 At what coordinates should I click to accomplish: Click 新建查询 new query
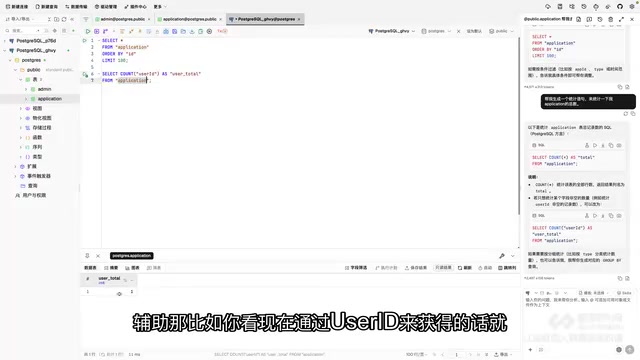pos(47,7)
